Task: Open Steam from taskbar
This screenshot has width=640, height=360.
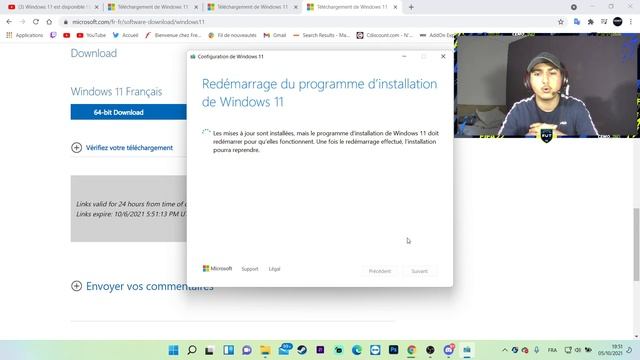Action: click(x=302, y=350)
